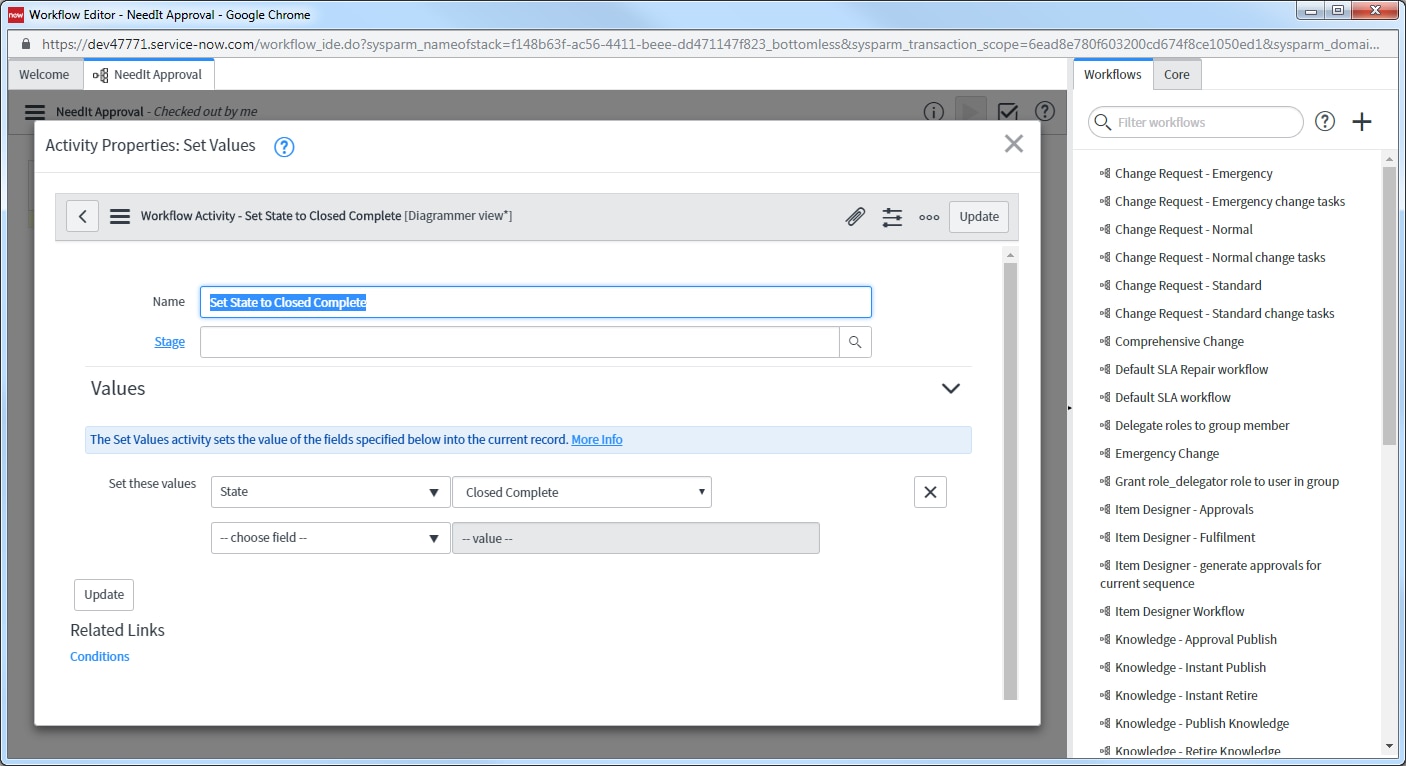
Task: Open Comprehensive Change workflow
Action: (1180, 342)
